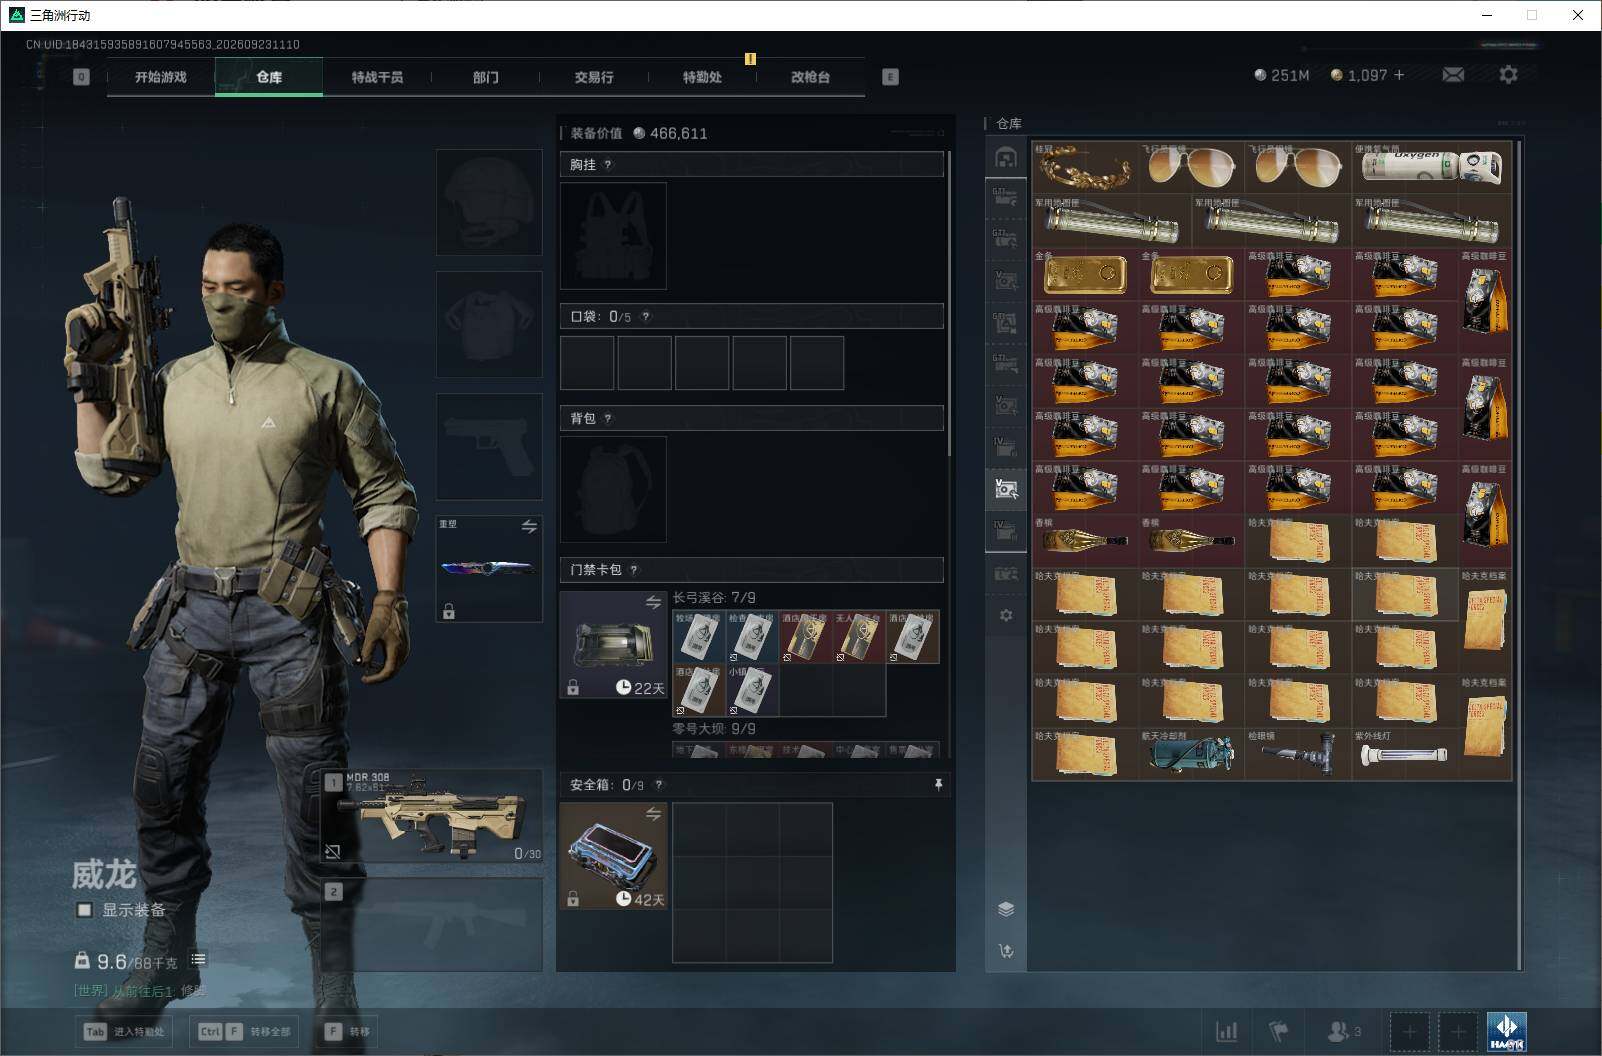Viewport: 1602px width, 1056px height.
Task: Click the empty backpack slot
Action: 613,489
